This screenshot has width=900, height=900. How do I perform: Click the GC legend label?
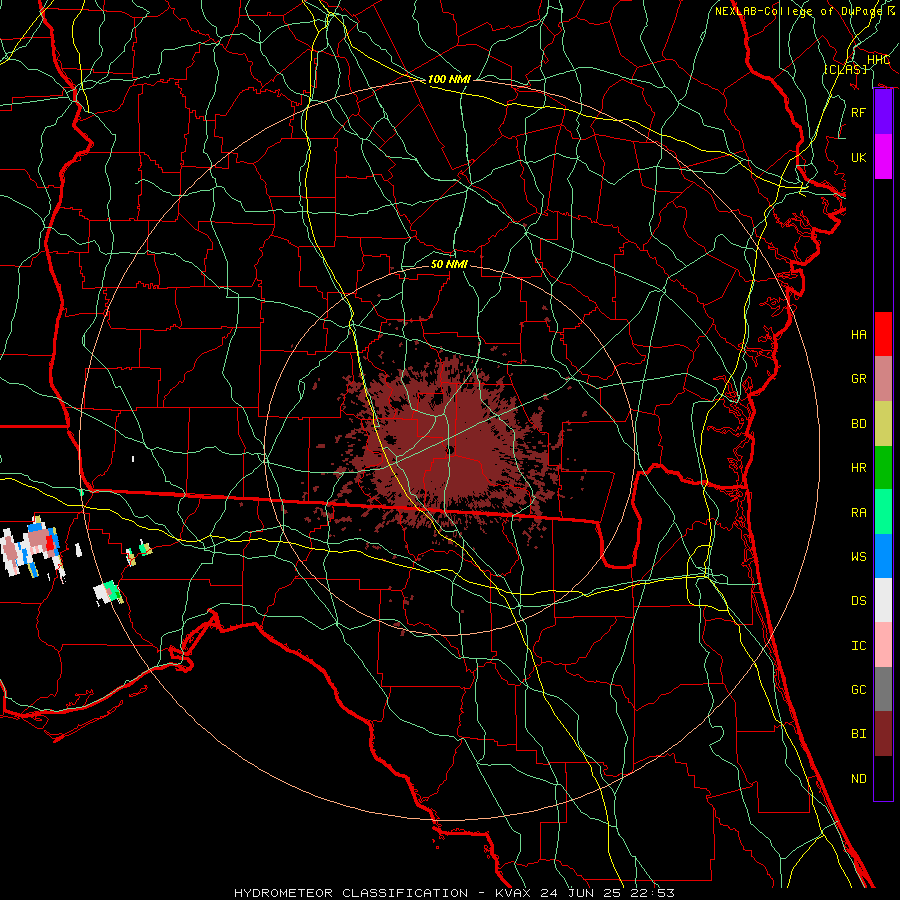pos(859,690)
